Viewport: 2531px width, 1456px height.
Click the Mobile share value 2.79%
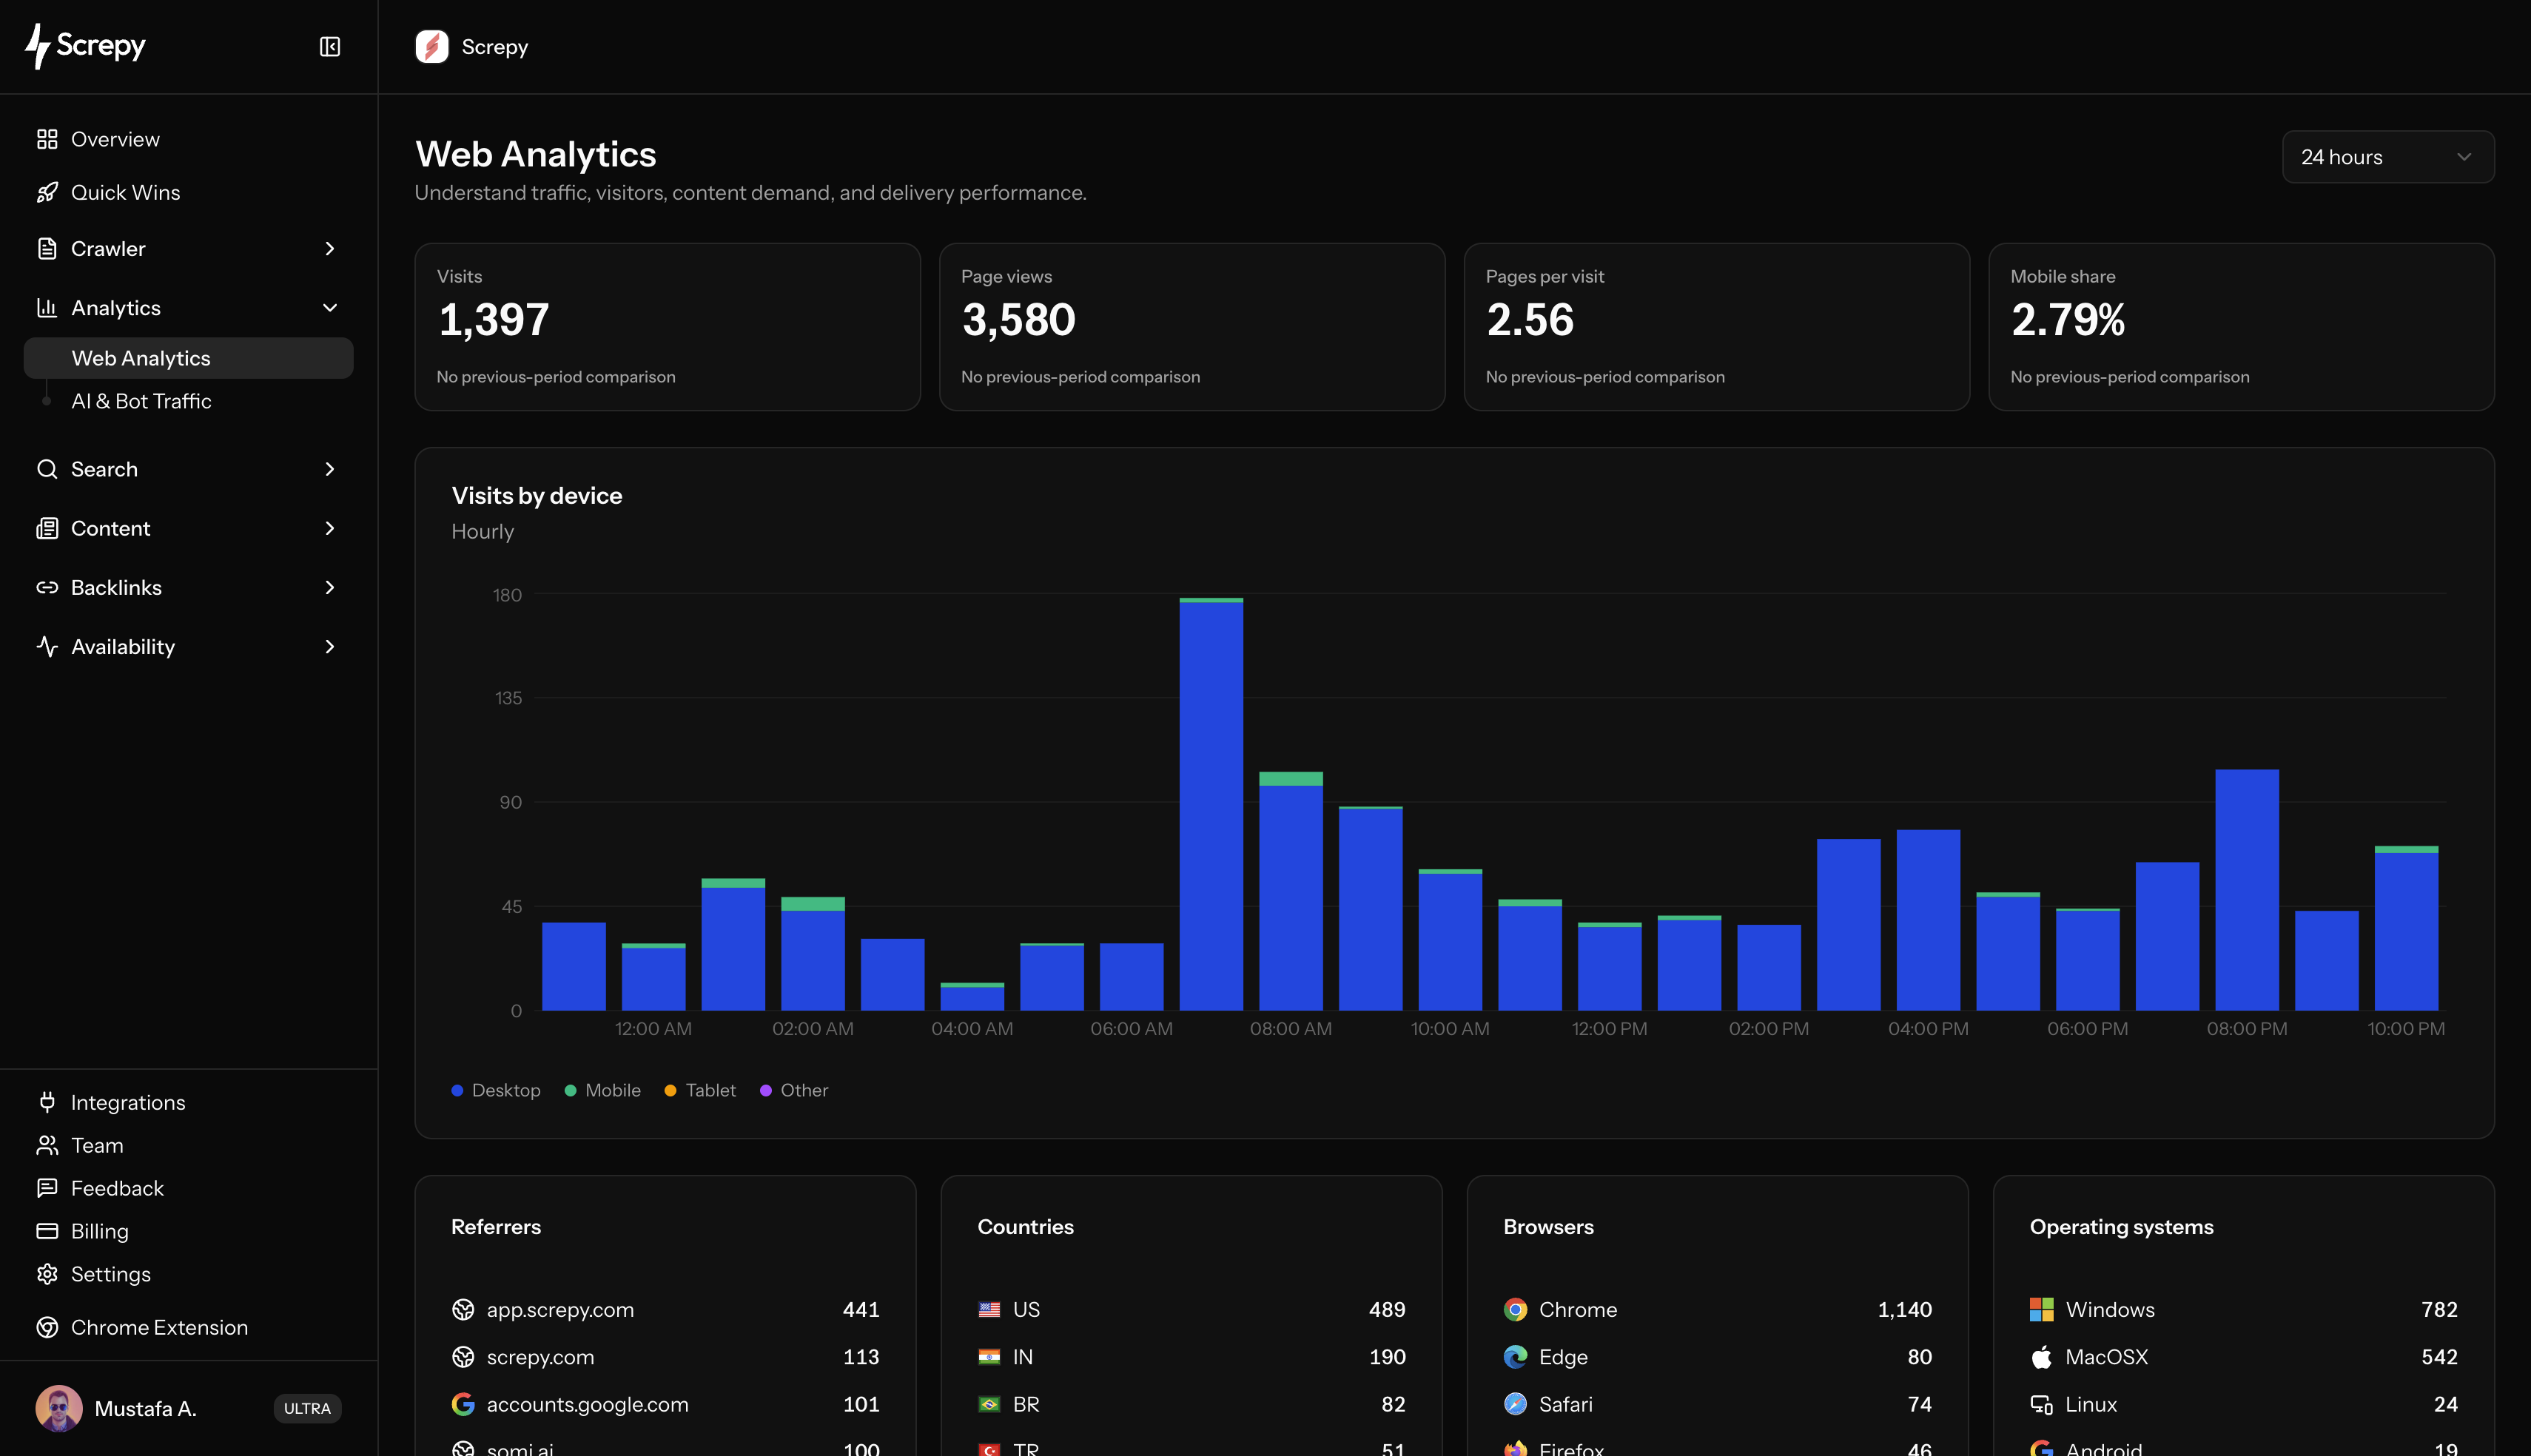(x=2068, y=320)
